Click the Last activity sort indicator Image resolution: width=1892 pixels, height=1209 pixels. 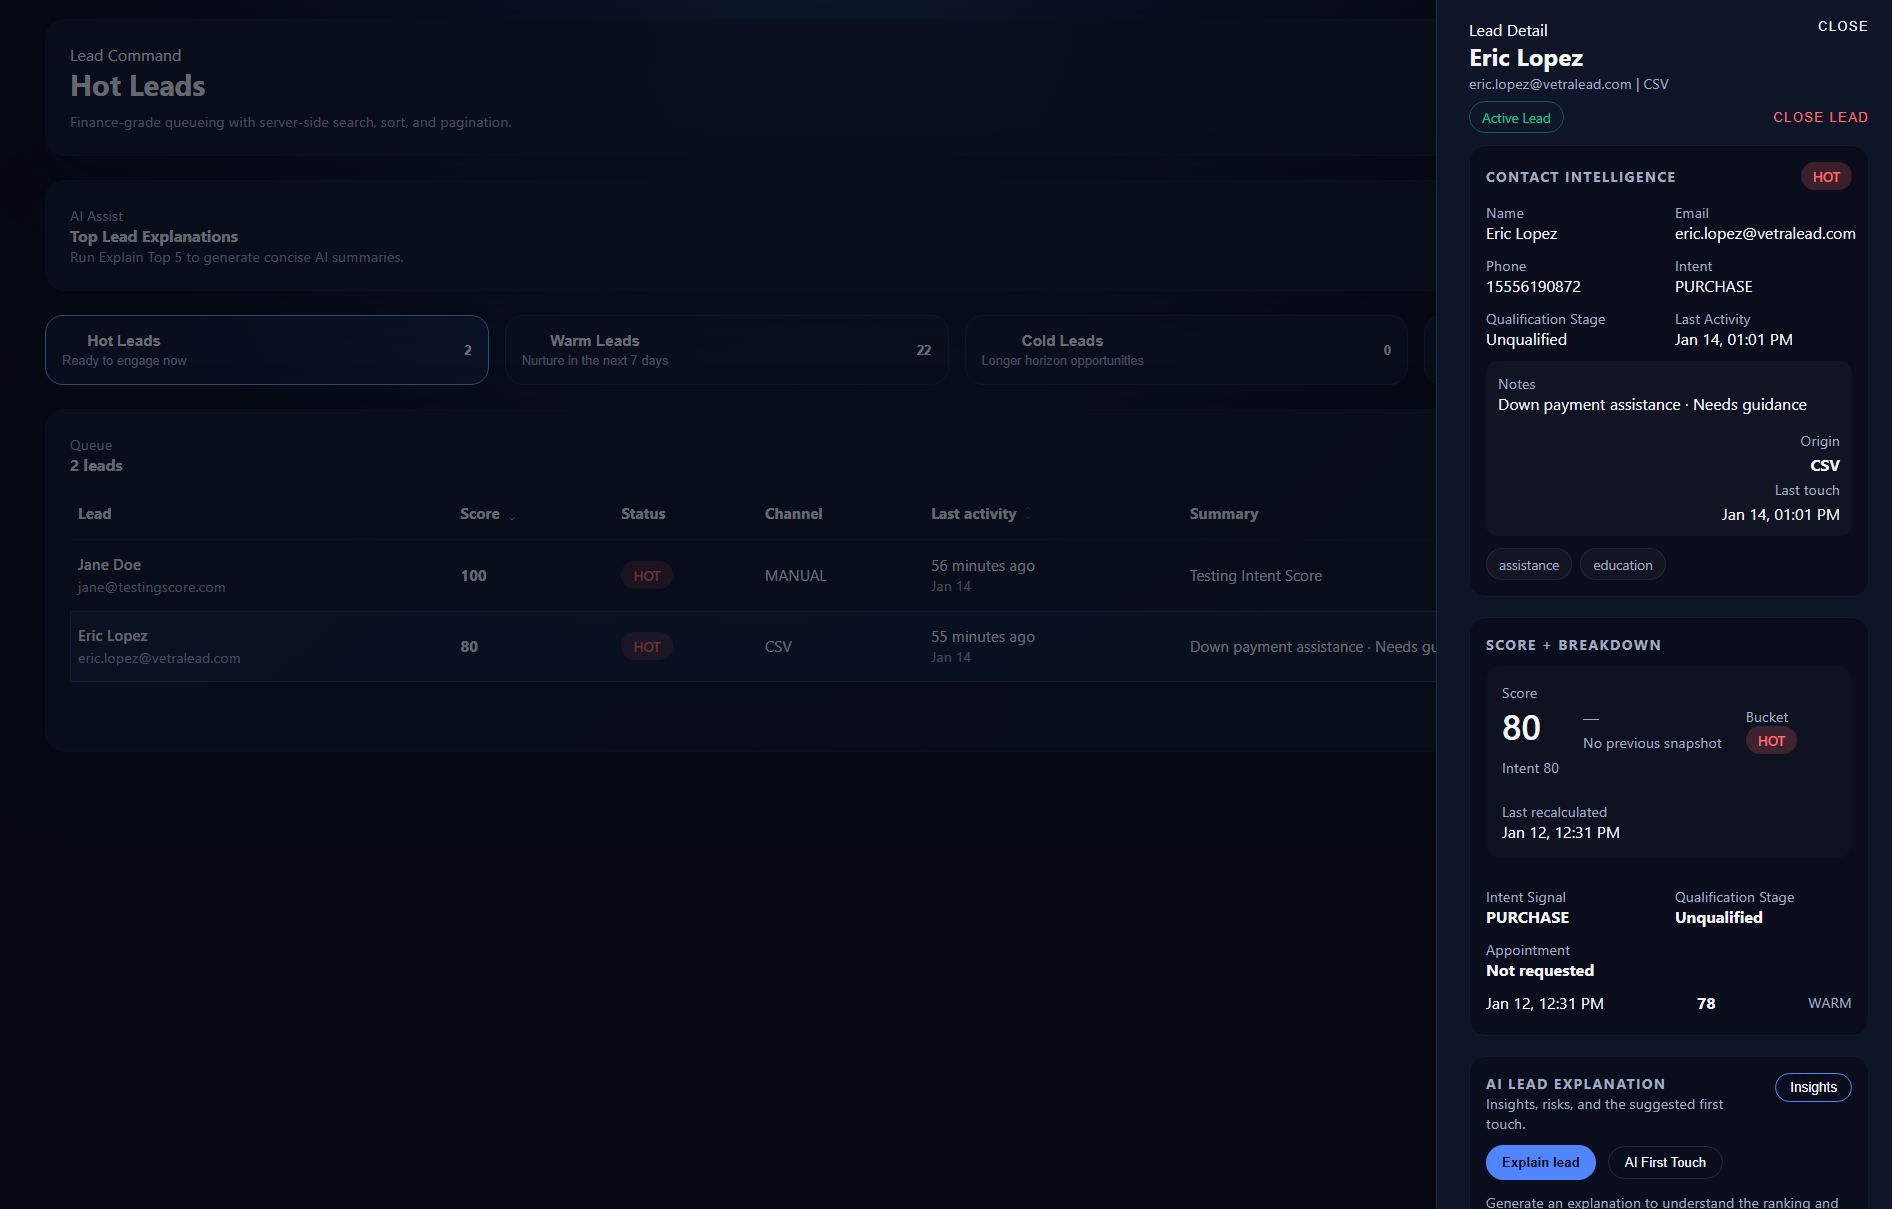tap(1028, 514)
